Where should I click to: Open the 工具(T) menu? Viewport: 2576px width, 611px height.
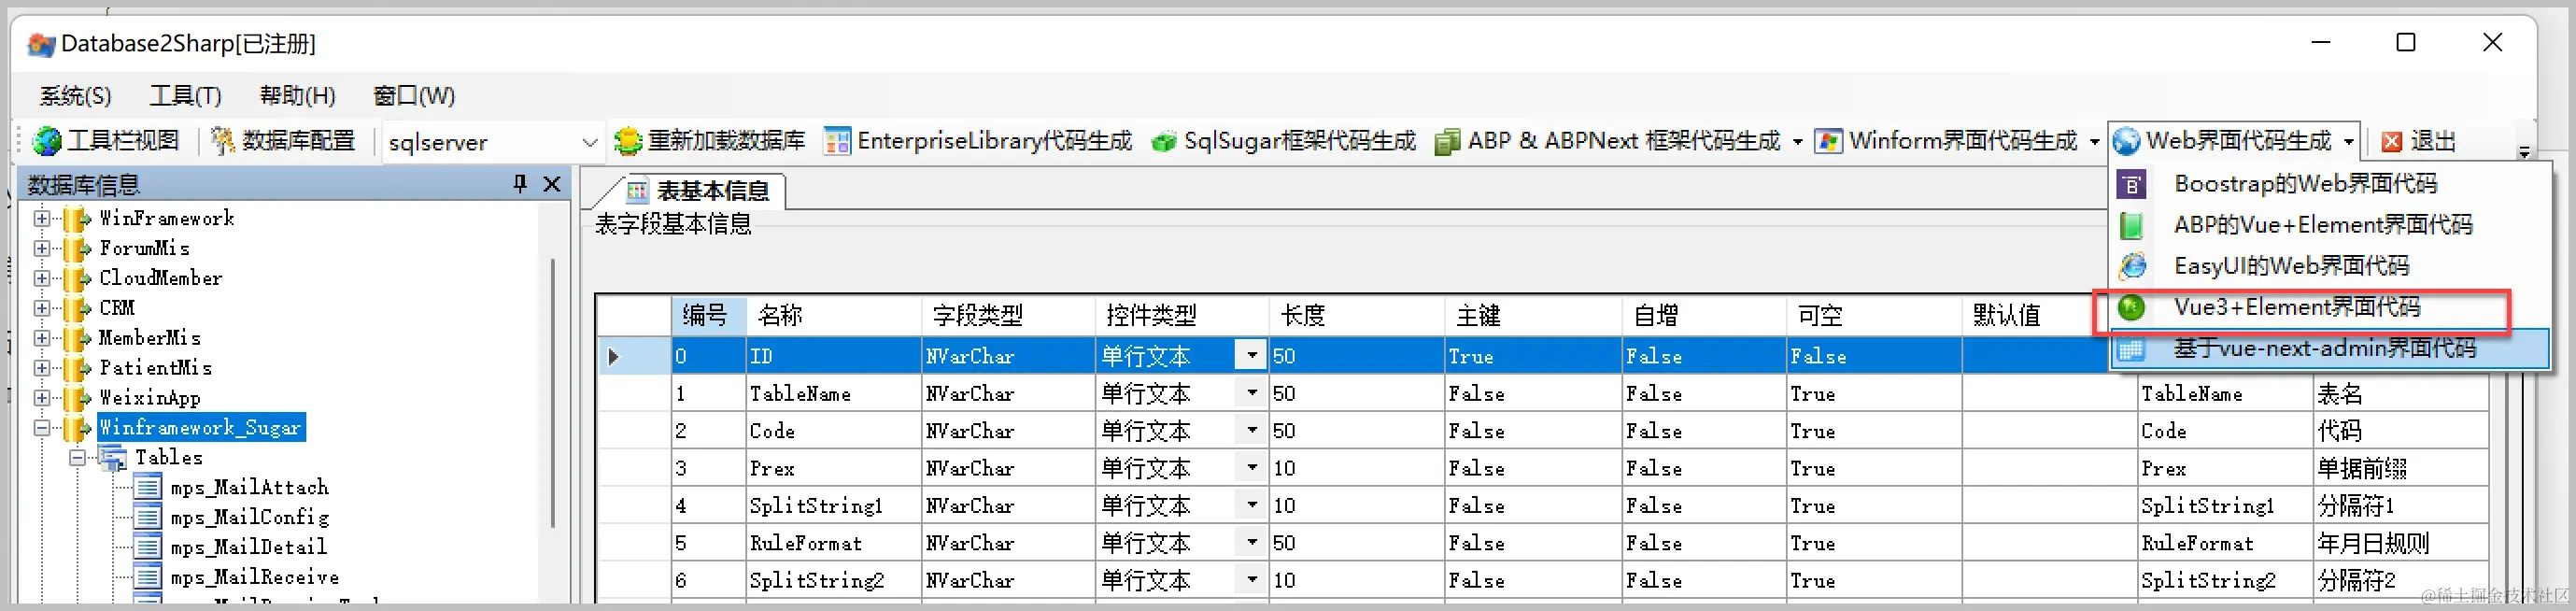tap(185, 96)
